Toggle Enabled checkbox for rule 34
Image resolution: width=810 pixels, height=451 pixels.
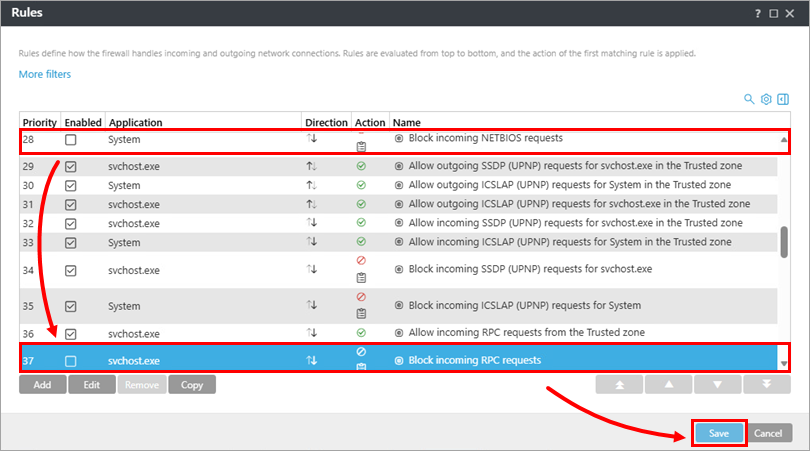71,271
